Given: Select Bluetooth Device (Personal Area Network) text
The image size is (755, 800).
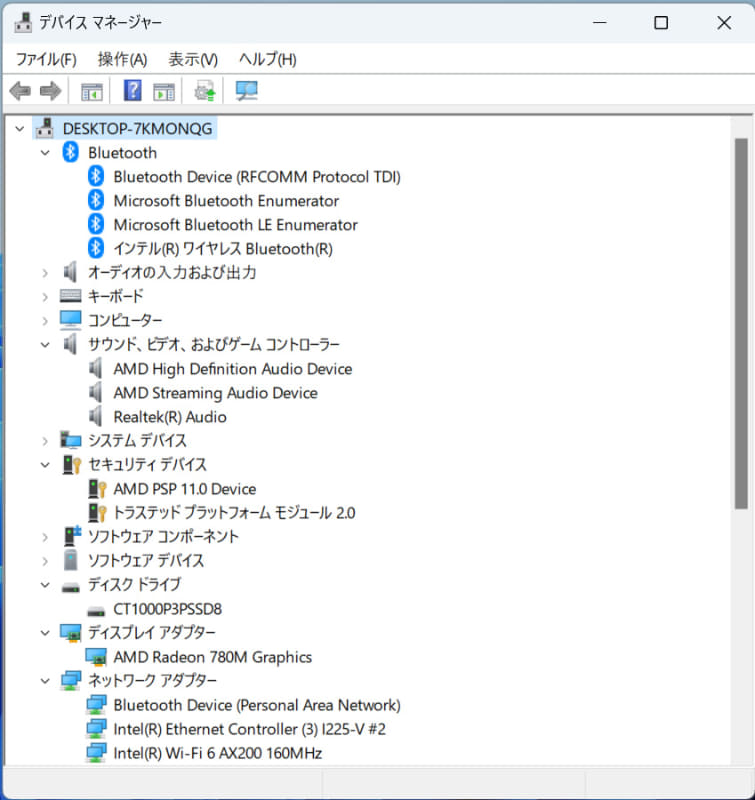Looking at the screenshot, I should pyautogui.click(x=257, y=705).
